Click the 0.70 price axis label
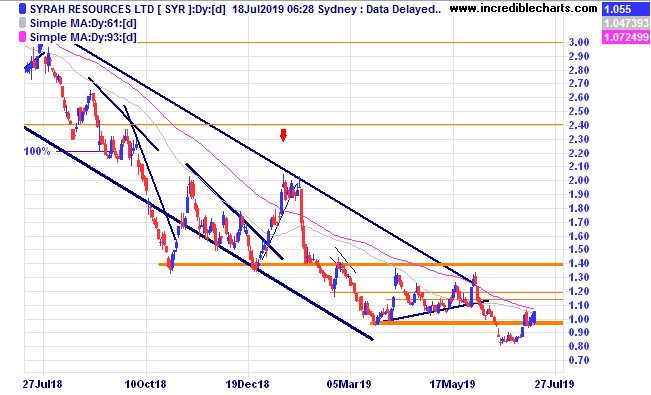 pyautogui.click(x=579, y=360)
